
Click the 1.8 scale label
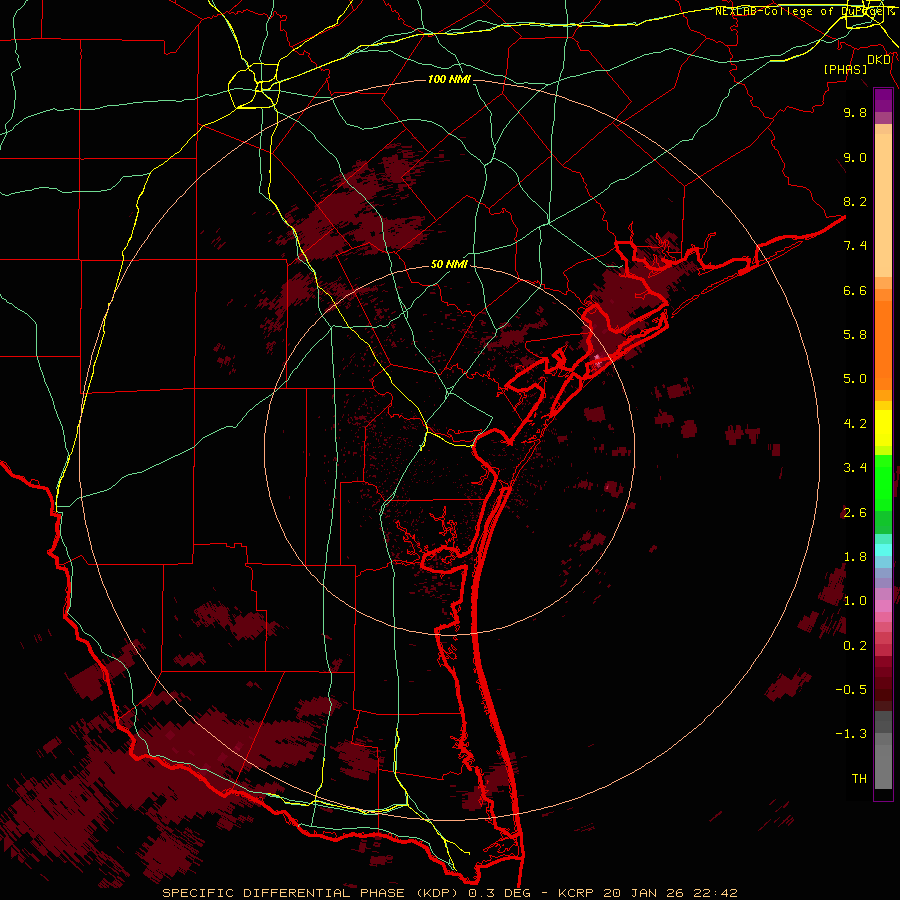point(855,557)
